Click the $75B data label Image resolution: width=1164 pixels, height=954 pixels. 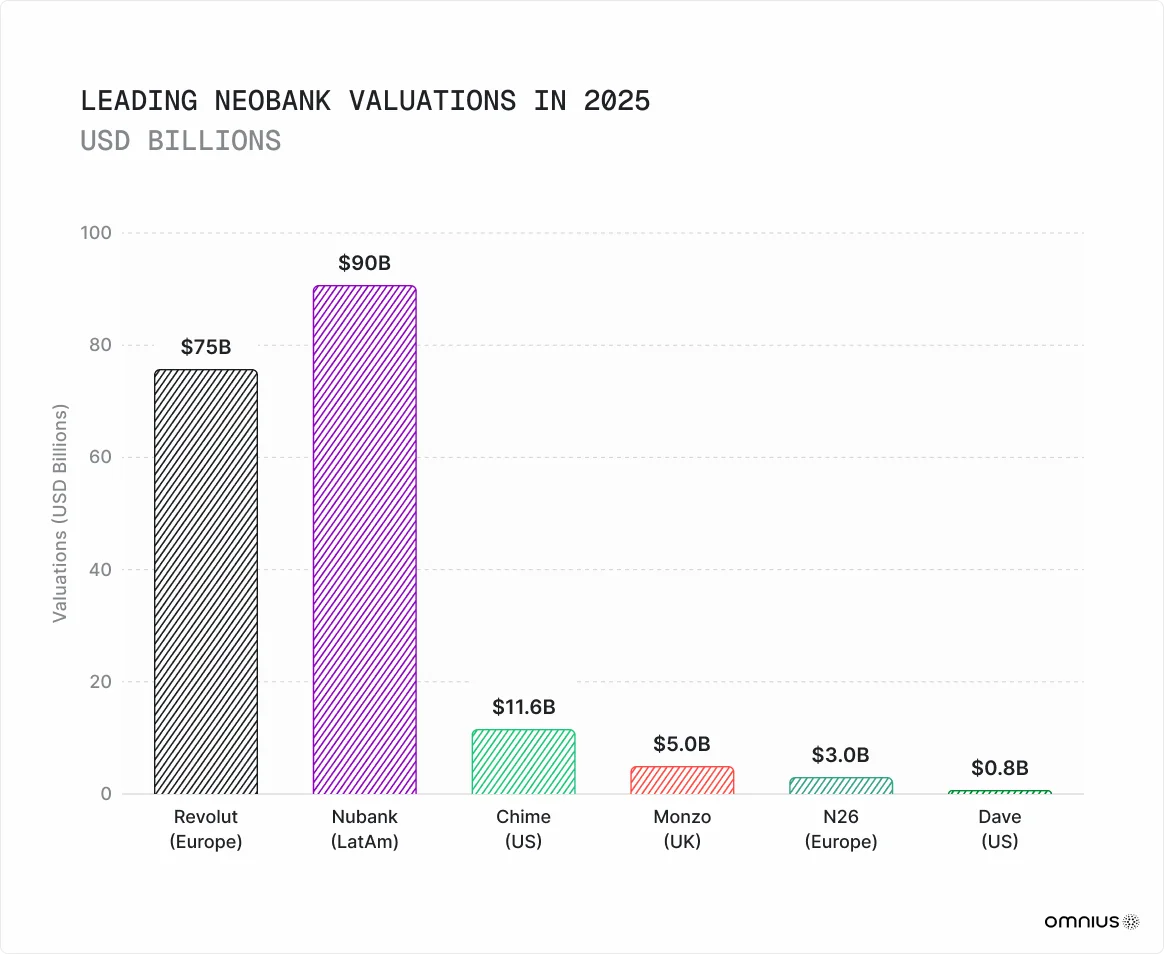click(205, 347)
